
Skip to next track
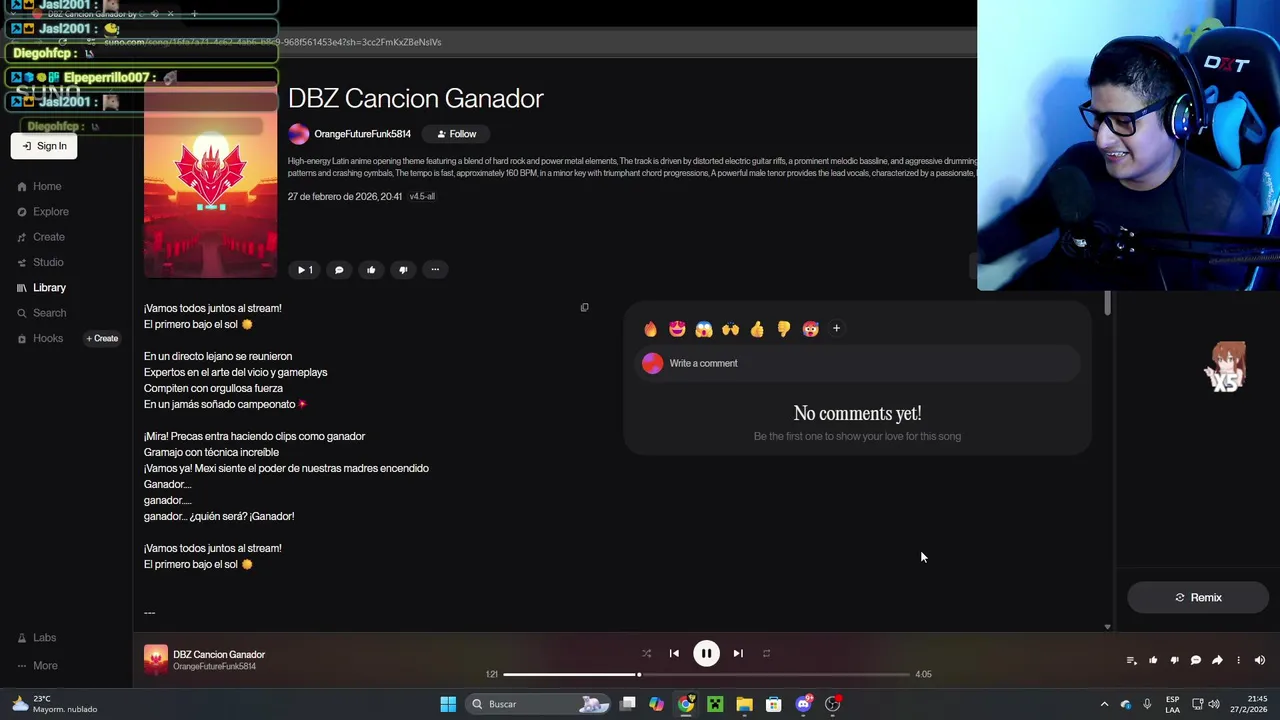(x=738, y=653)
